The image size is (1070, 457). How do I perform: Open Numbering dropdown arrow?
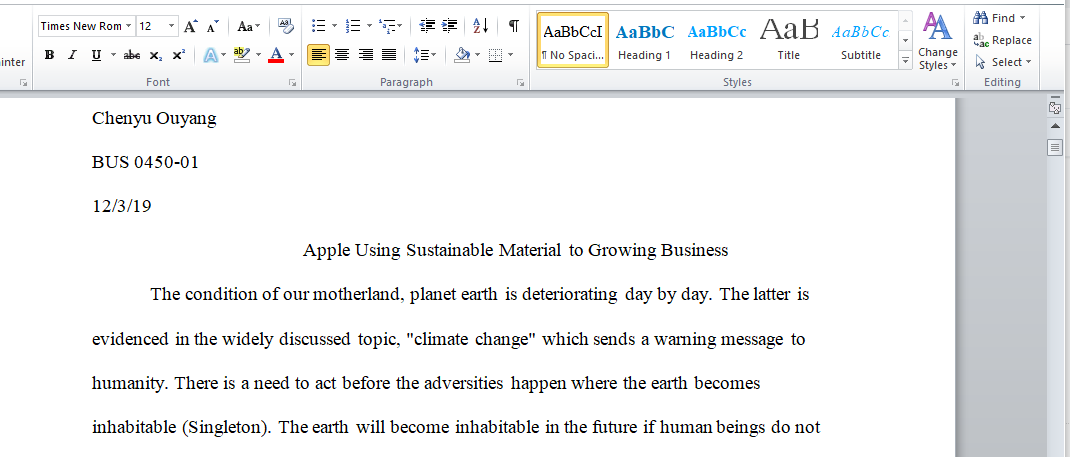369,26
